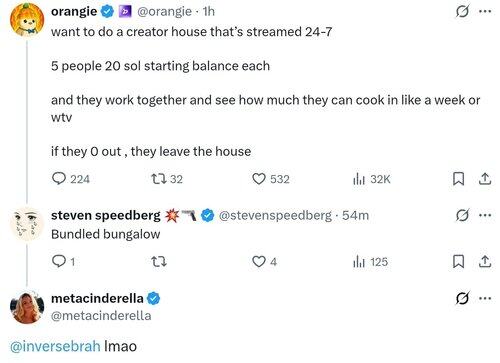Share orangie's post via share icon
Image resolution: width=500 pixels, height=363 pixels.
pos(485,179)
